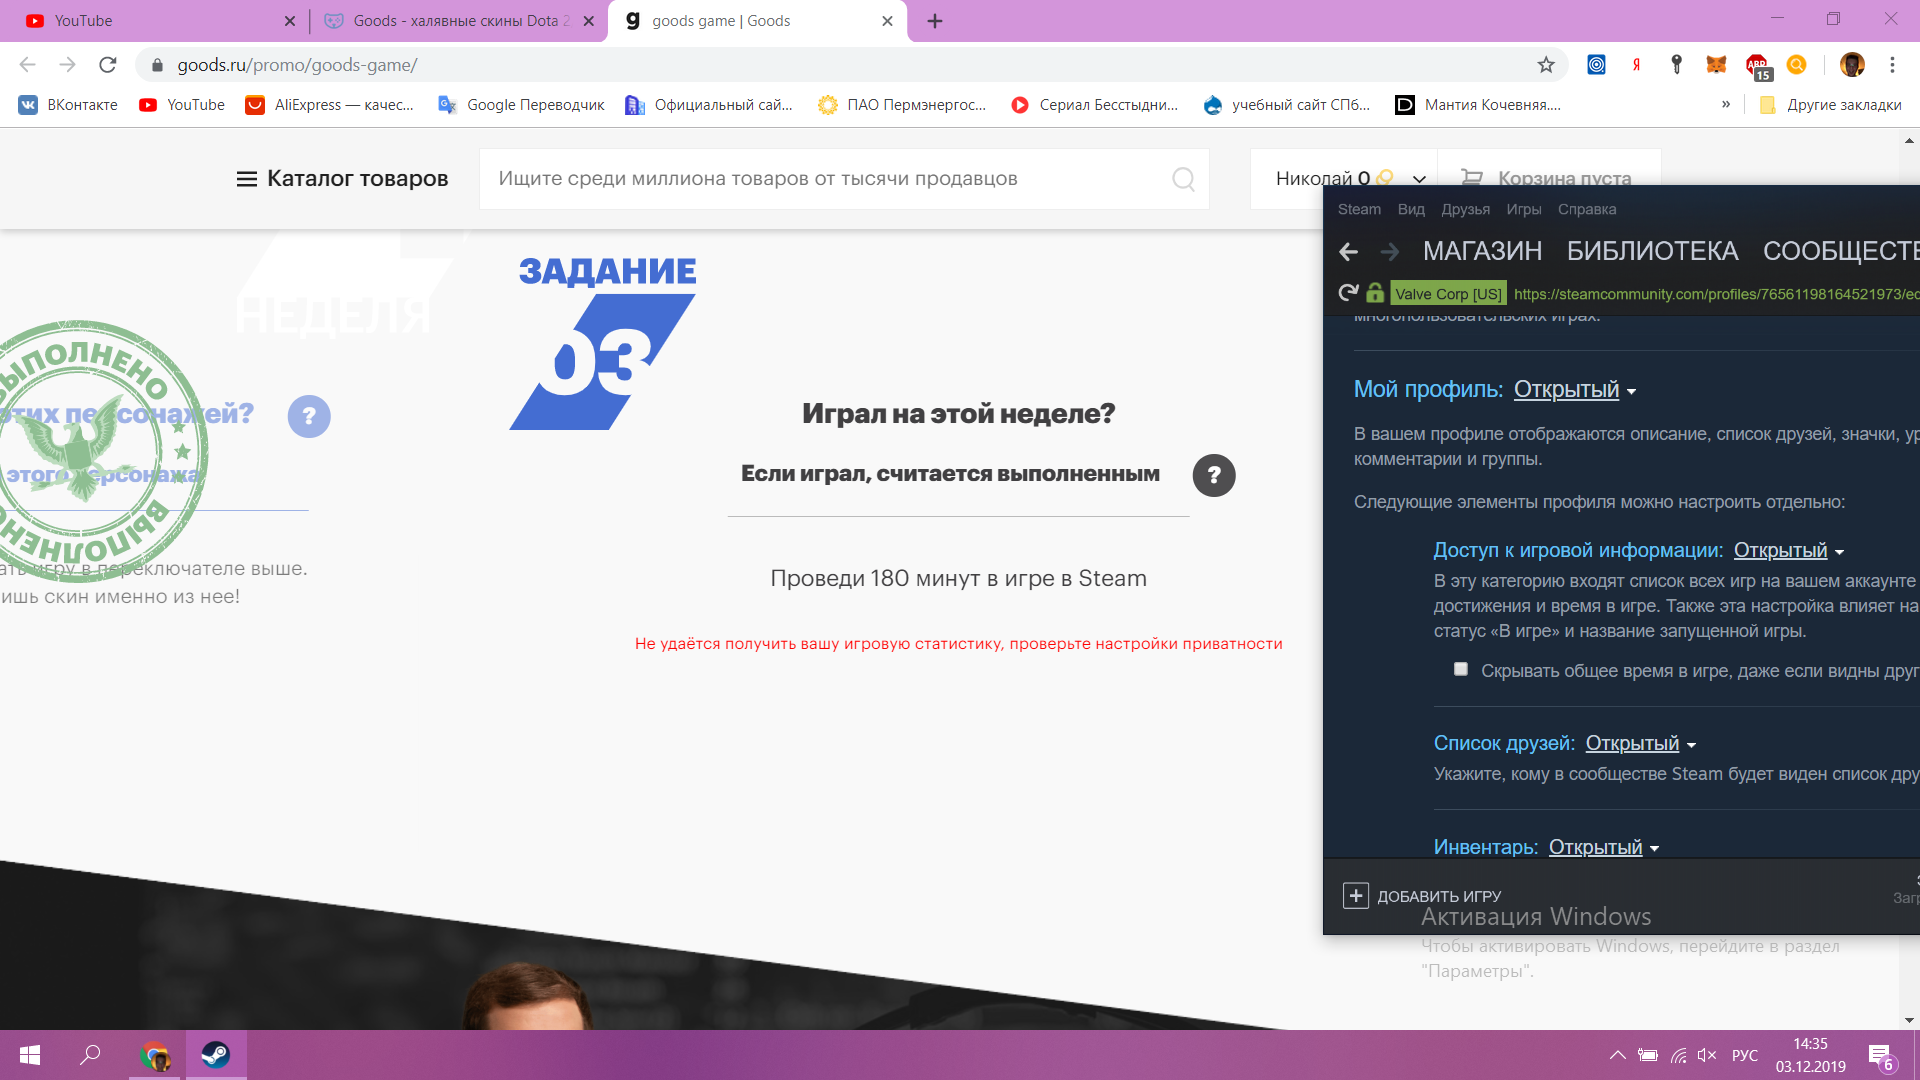The height and width of the screenshot is (1080, 1920).
Task: Close the goods game tab
Action: (887, 21)
